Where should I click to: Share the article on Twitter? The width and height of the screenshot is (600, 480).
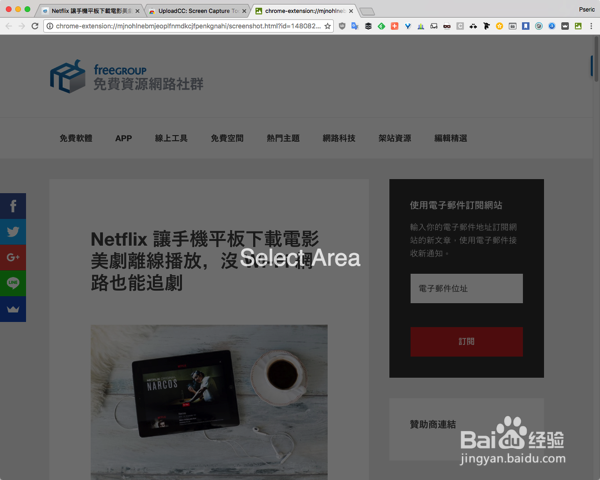(13, 232)
